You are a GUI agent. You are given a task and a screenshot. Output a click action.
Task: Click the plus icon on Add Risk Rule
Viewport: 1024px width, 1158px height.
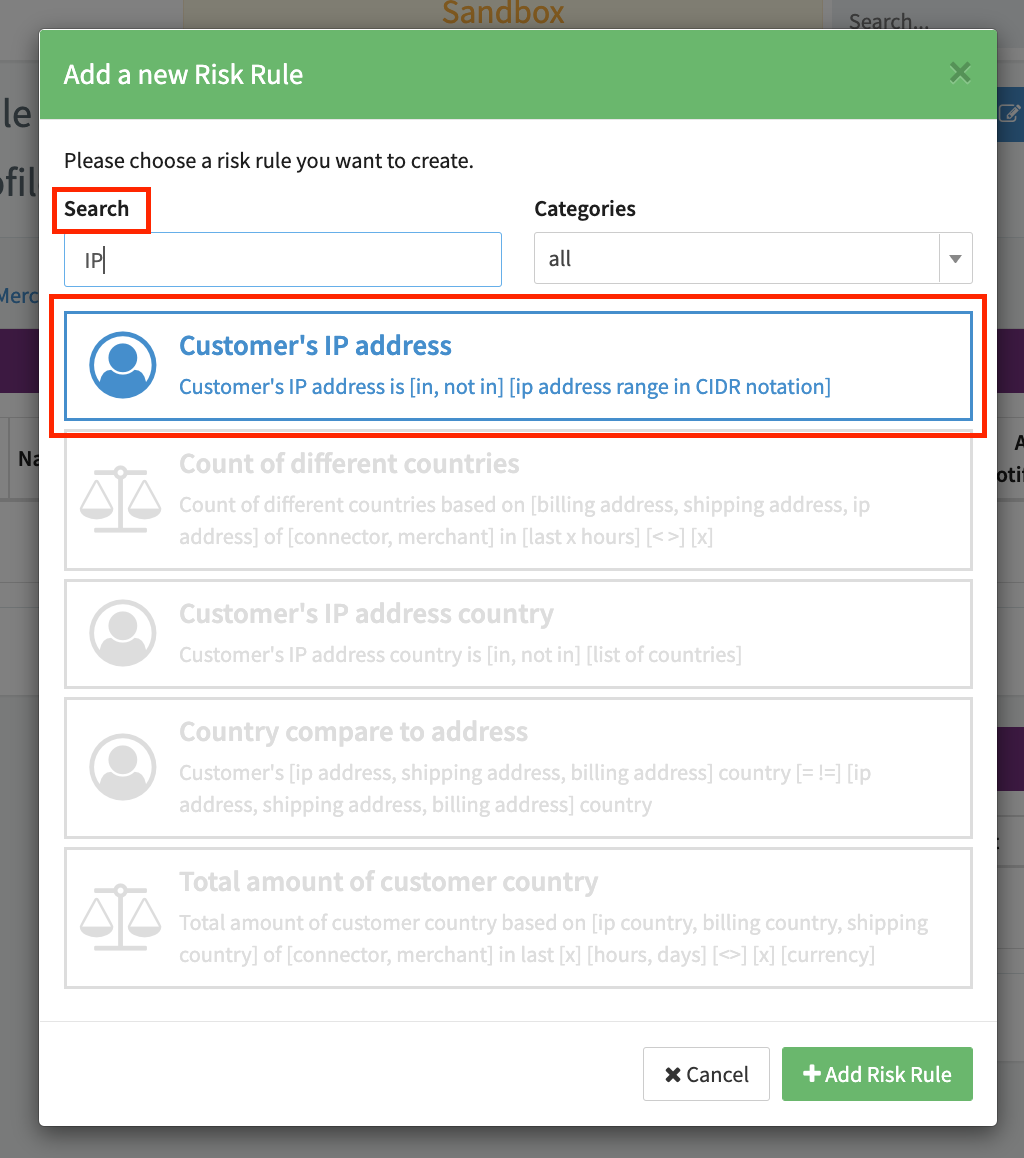click(x=811, y=1074)
